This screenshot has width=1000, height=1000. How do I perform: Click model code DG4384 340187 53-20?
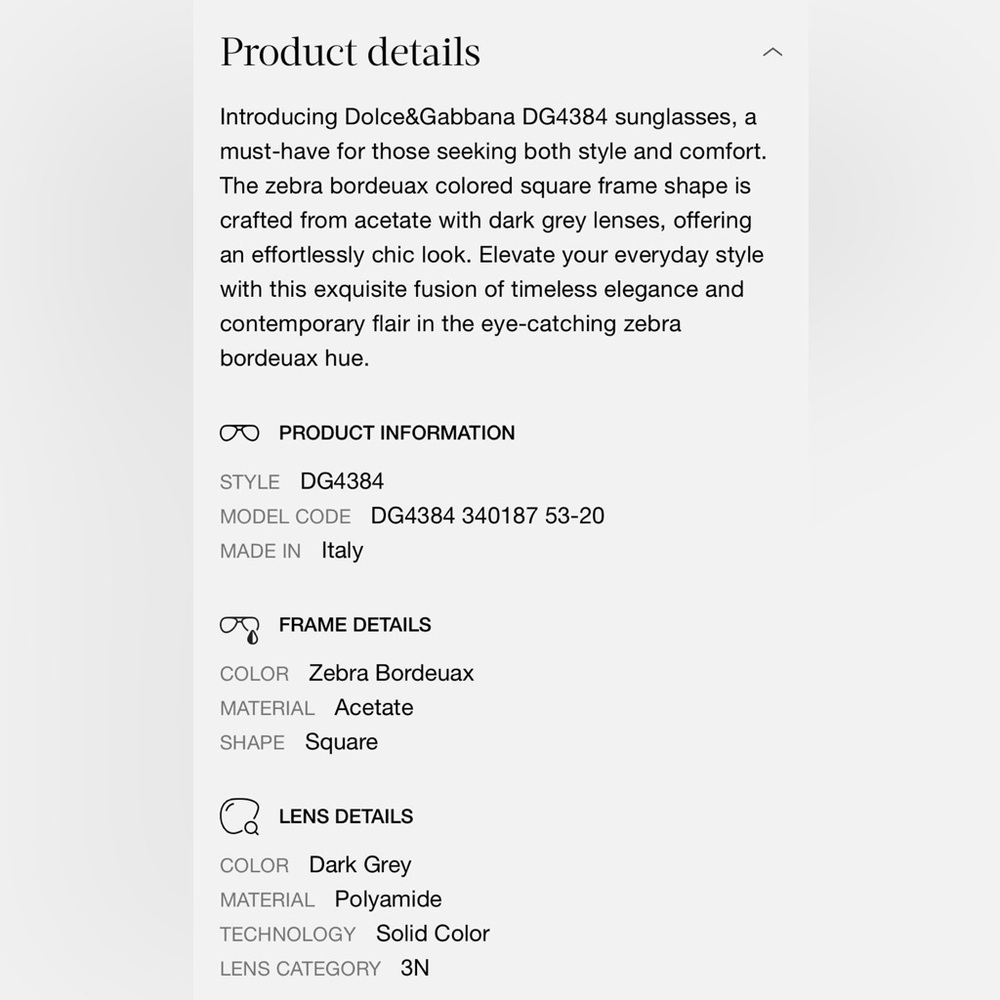click(x=487, y=516)
